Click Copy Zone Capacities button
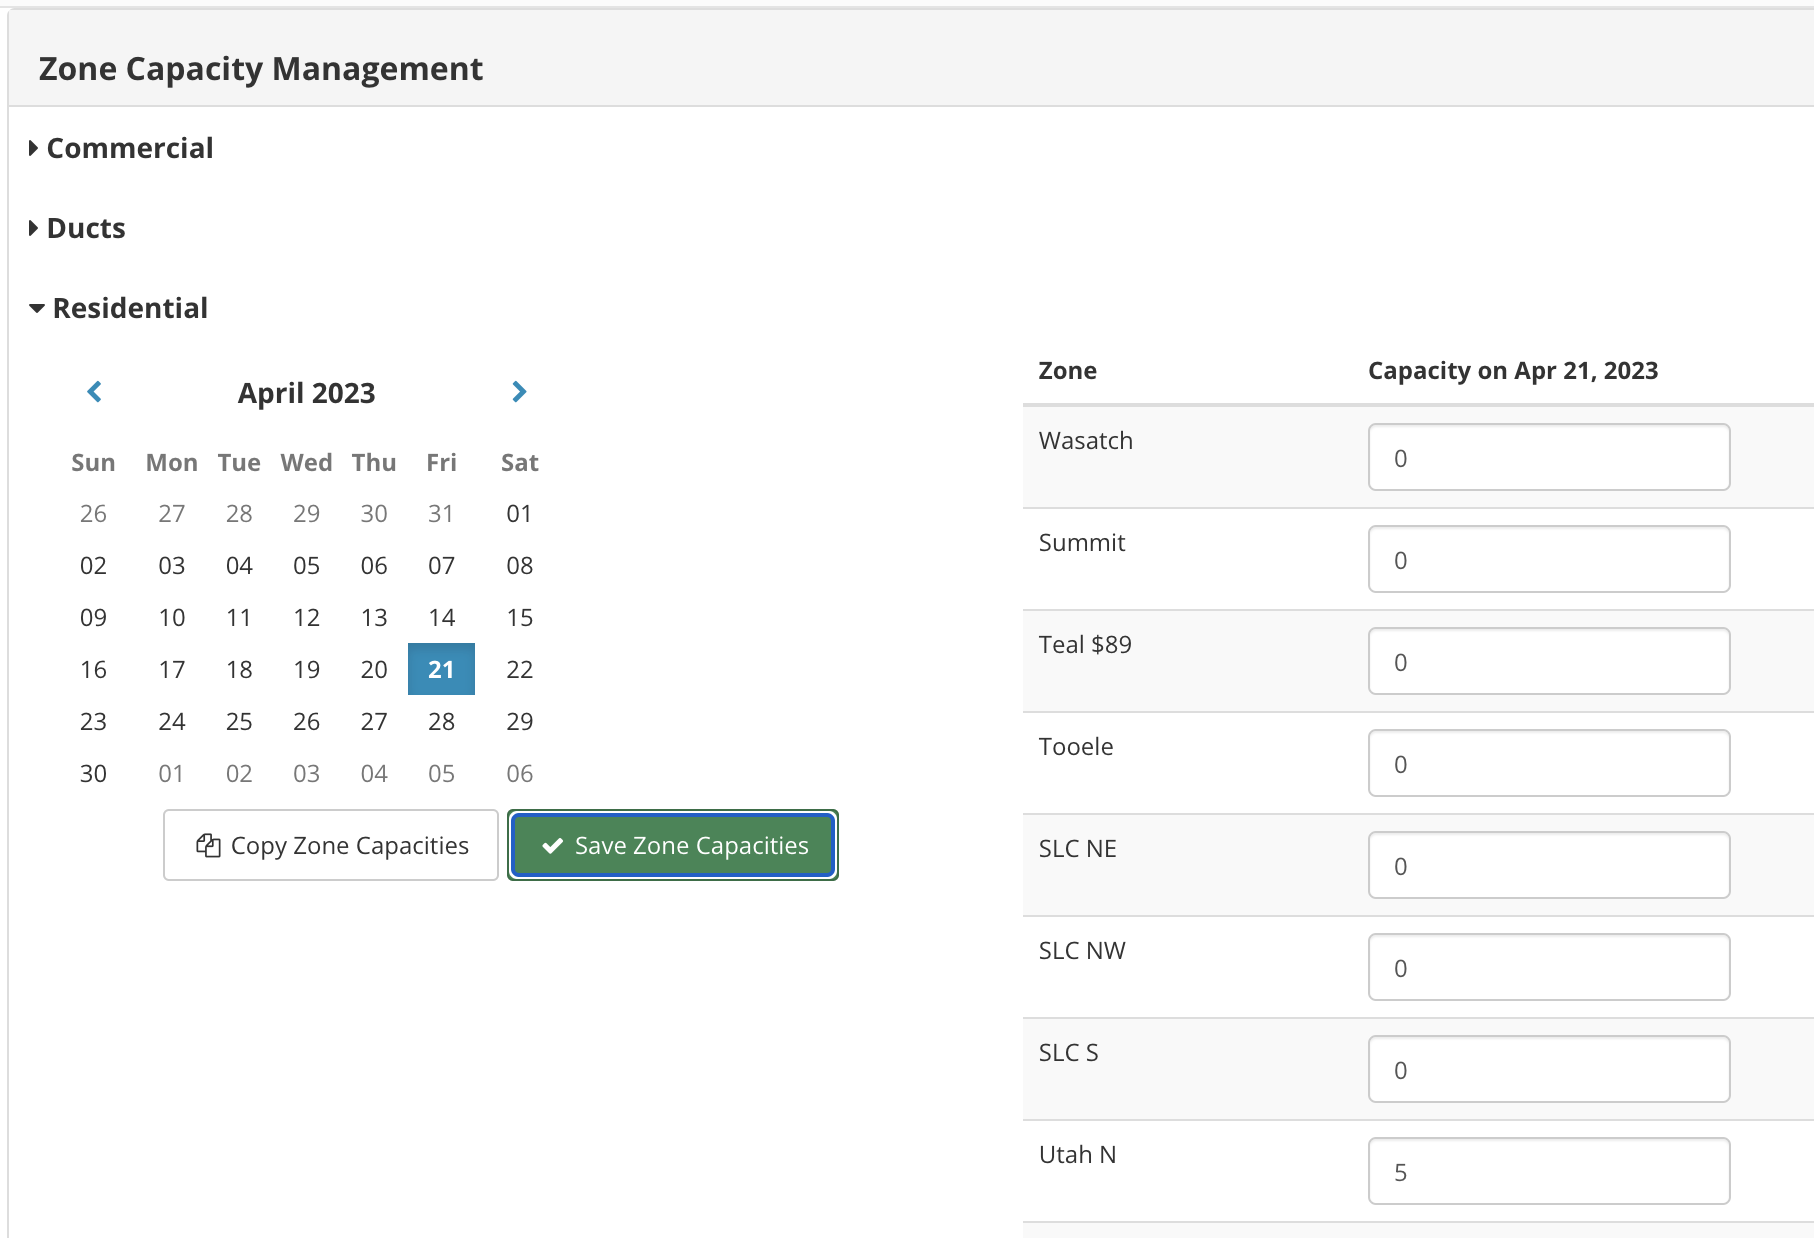The height and width of the screenshot is (1238, 1814). click(331, 845)
